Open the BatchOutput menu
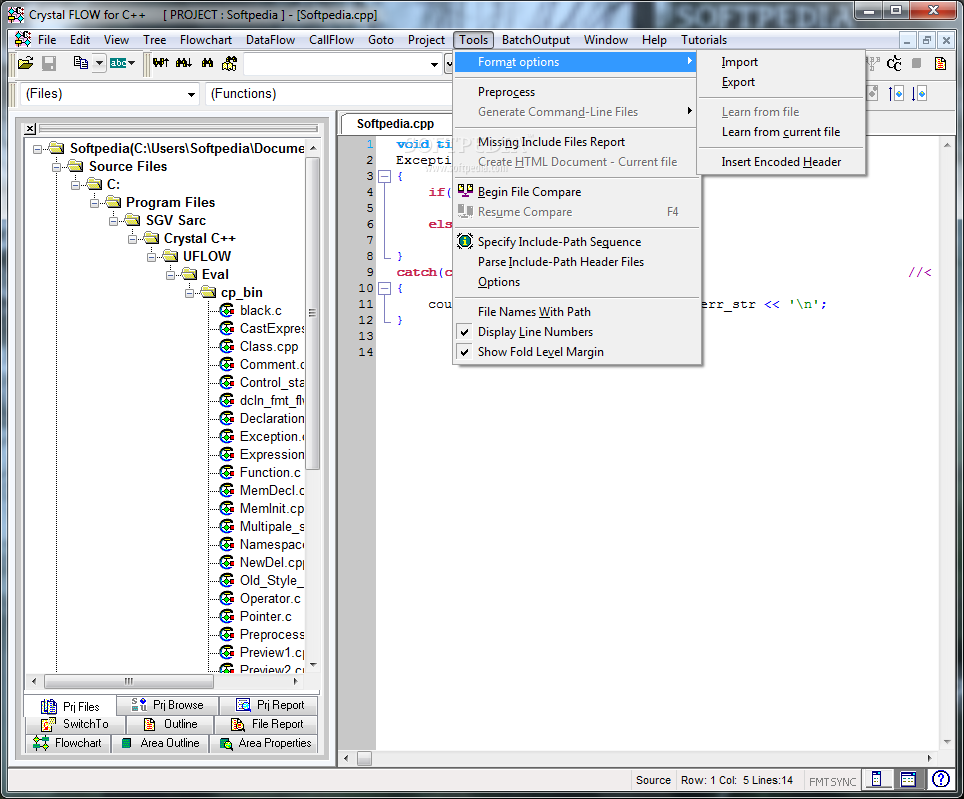The height and width of the screenshot is (799, 964). pyautogui.click(x=535, y=40)
